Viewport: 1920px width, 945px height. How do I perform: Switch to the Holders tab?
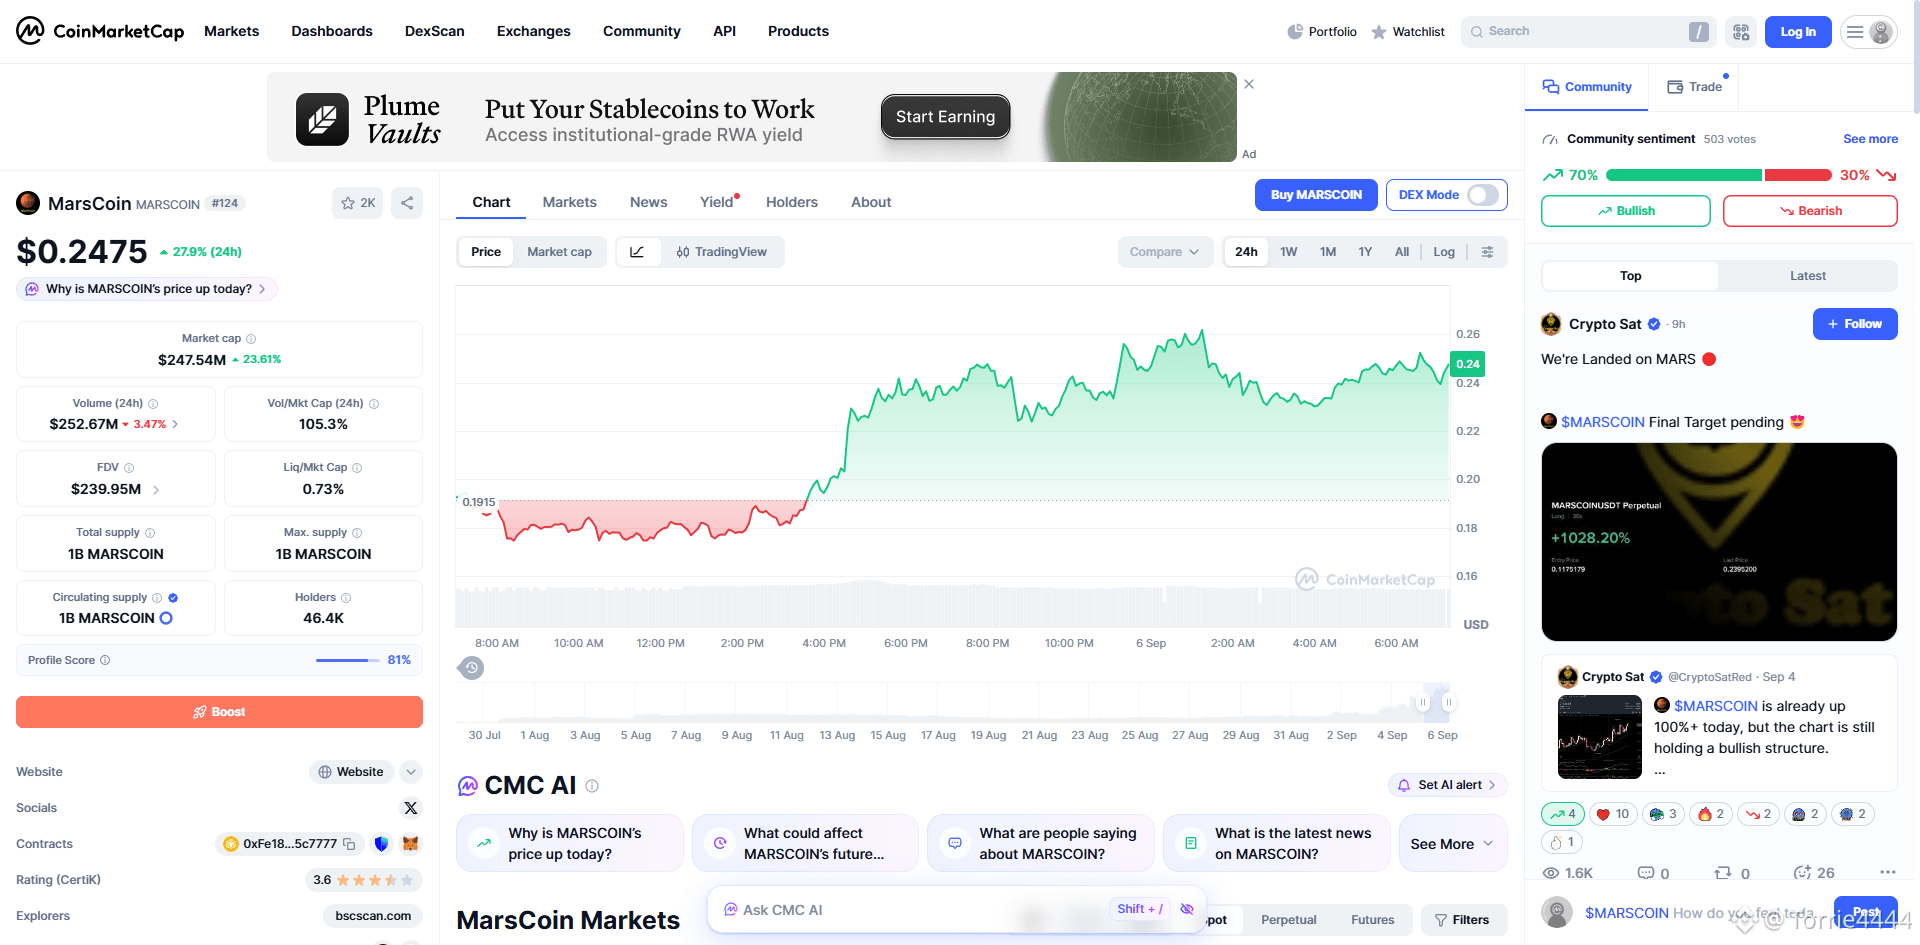click(792, 202)
